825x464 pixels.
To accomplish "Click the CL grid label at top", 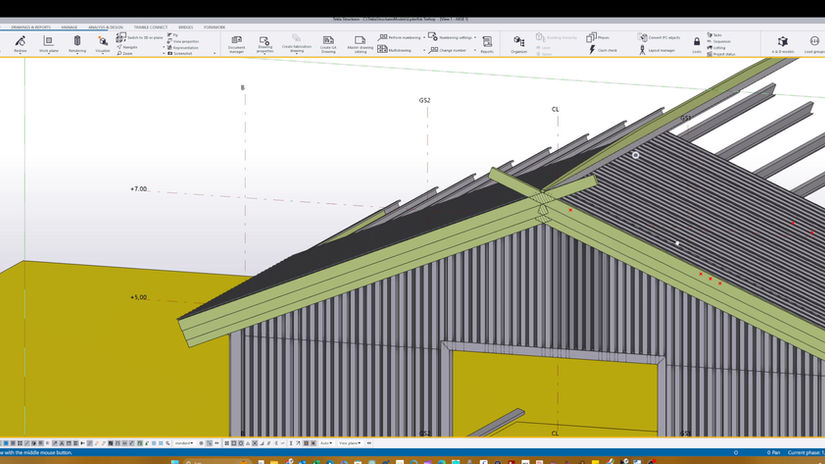I will point(555,109).
